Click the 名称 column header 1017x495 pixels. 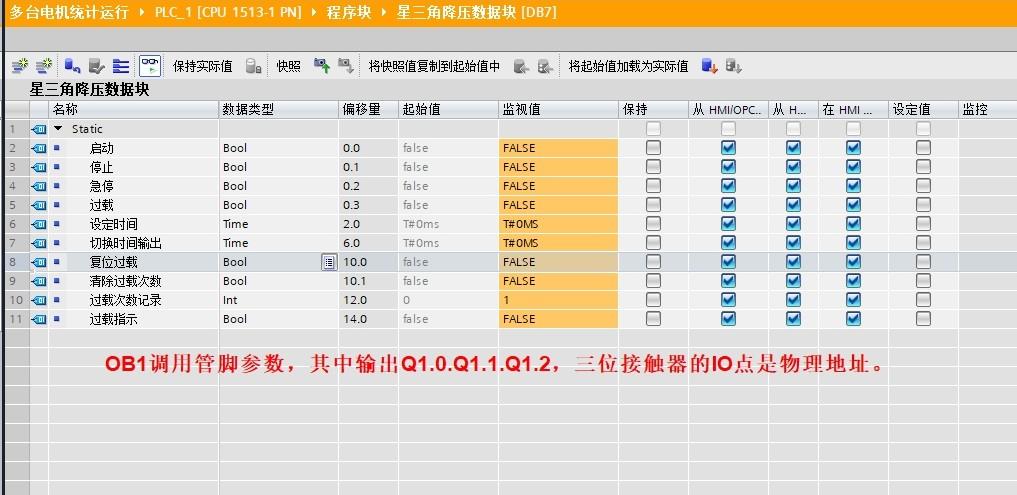coord(134,110)
